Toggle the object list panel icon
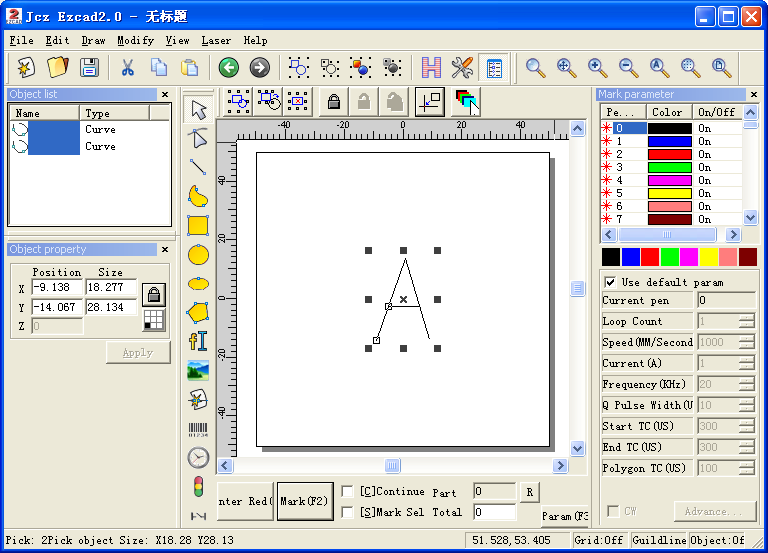The width and height of the screenshot is (768, 553). [494, 67]
